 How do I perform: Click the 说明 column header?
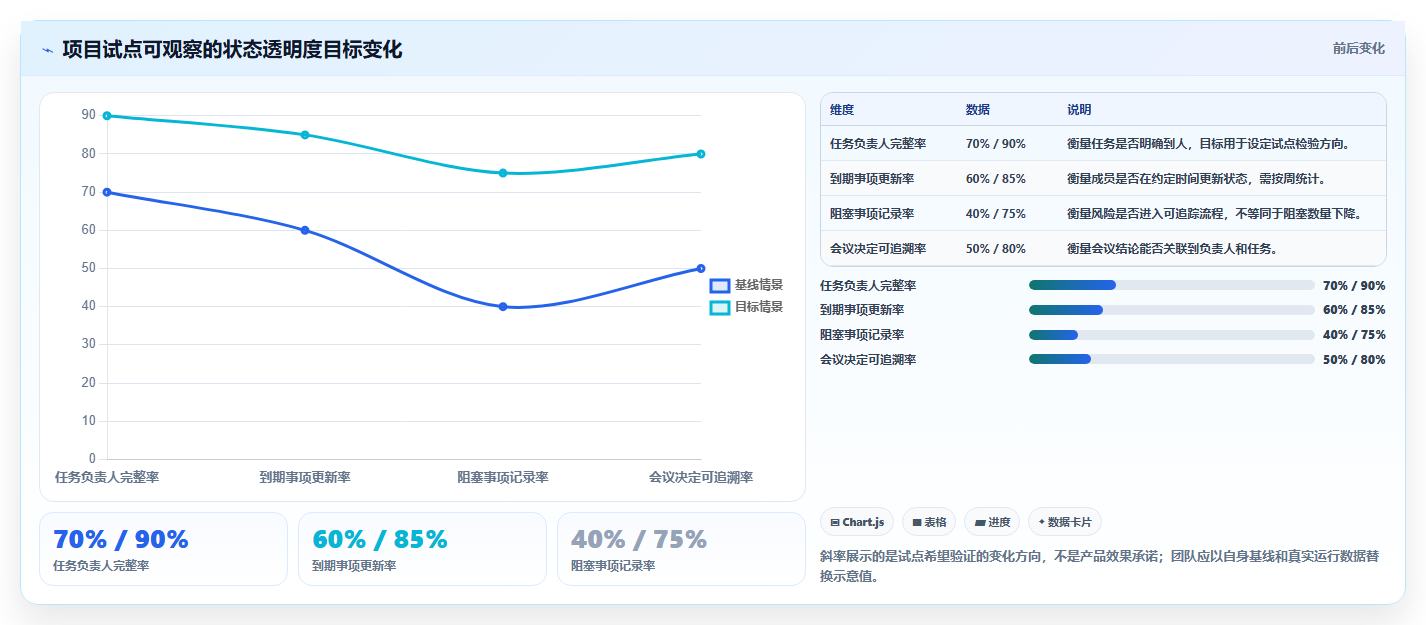[x=1079, y=110]
